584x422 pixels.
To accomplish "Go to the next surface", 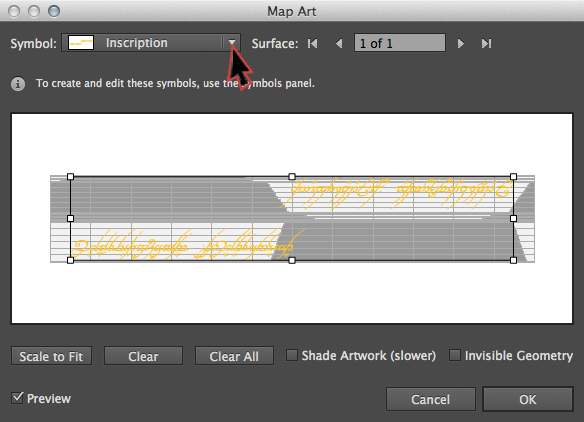I will coord(461,44).
